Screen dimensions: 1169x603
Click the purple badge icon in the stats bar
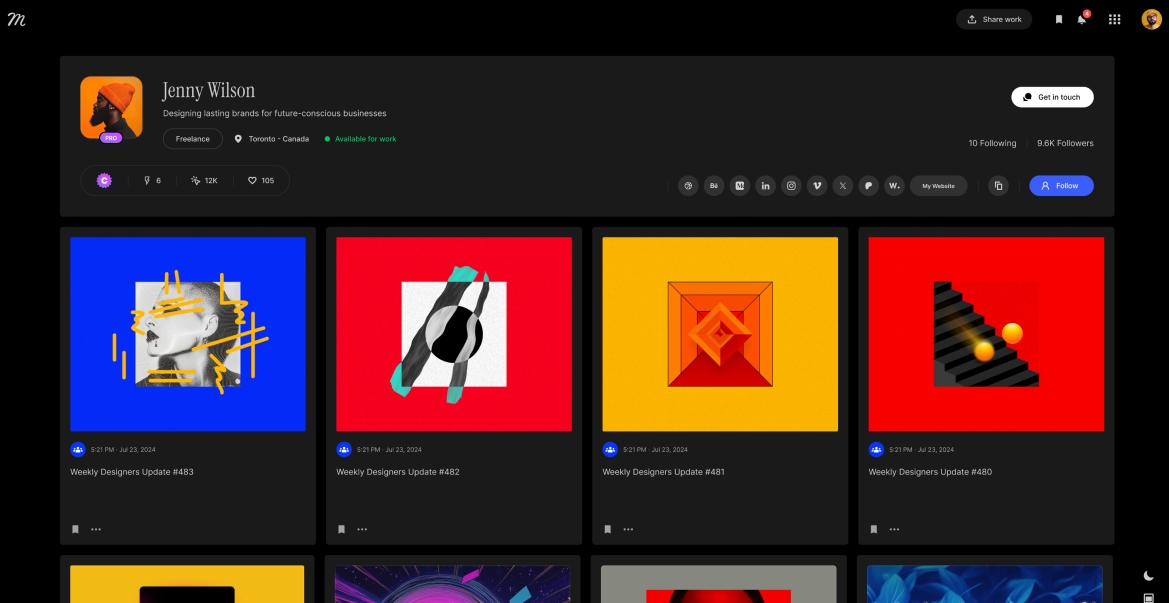click(x=104, y=181)
